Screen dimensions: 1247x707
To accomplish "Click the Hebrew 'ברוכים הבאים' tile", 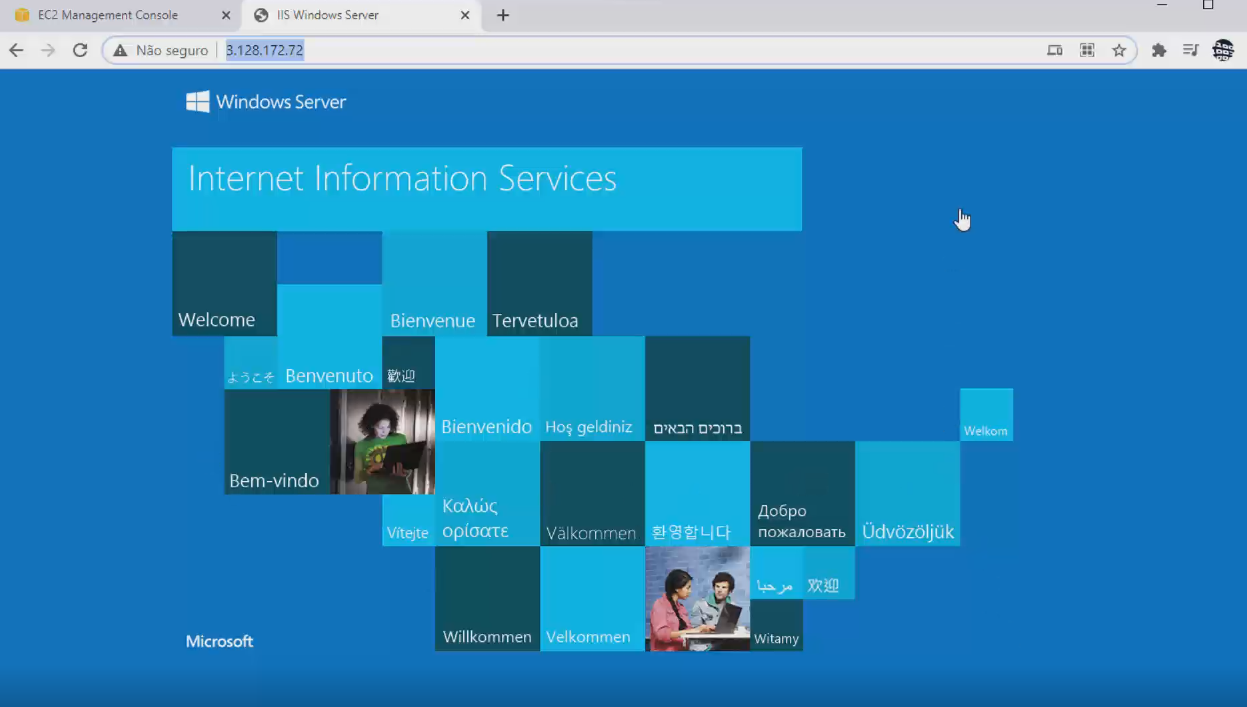I will (x=697, y=389).
